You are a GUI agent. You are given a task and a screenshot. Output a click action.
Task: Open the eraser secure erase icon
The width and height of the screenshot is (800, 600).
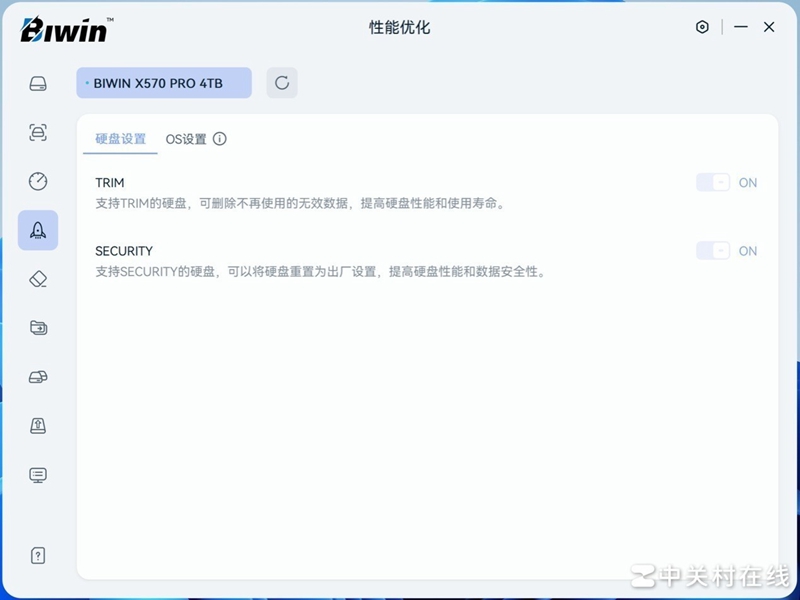click(38, 279)
